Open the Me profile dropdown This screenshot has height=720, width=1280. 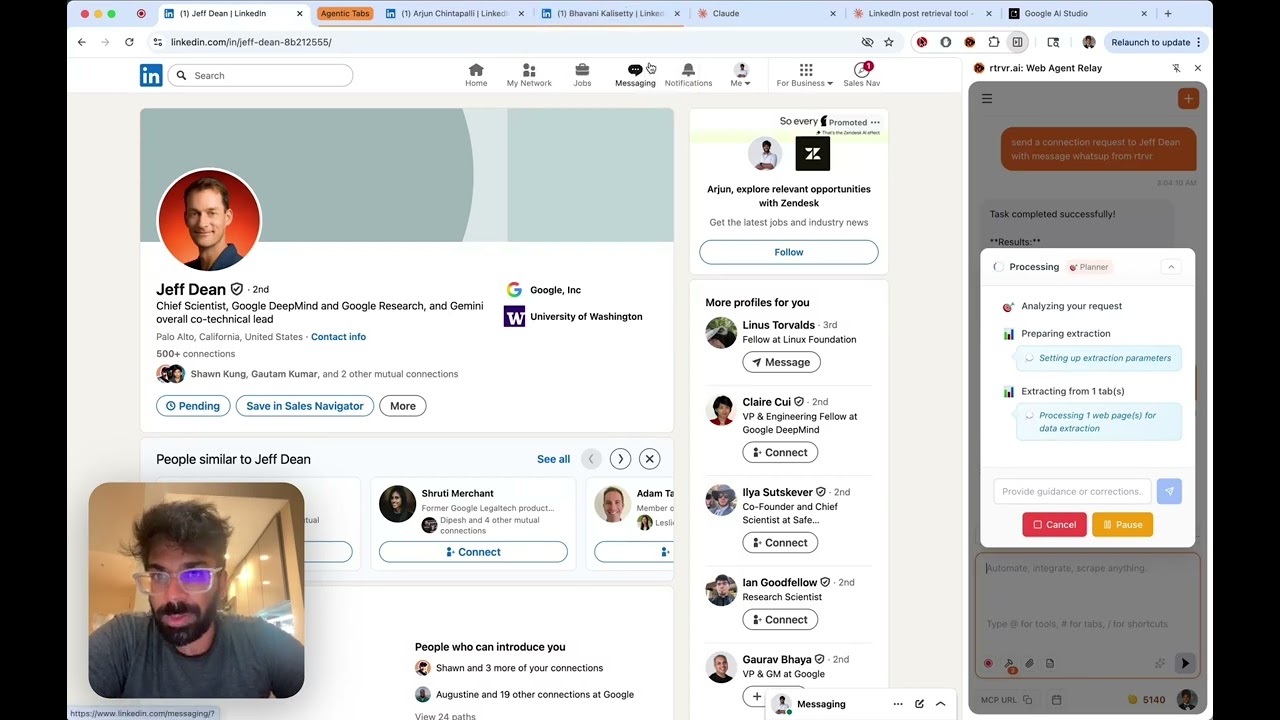point(741,75)
